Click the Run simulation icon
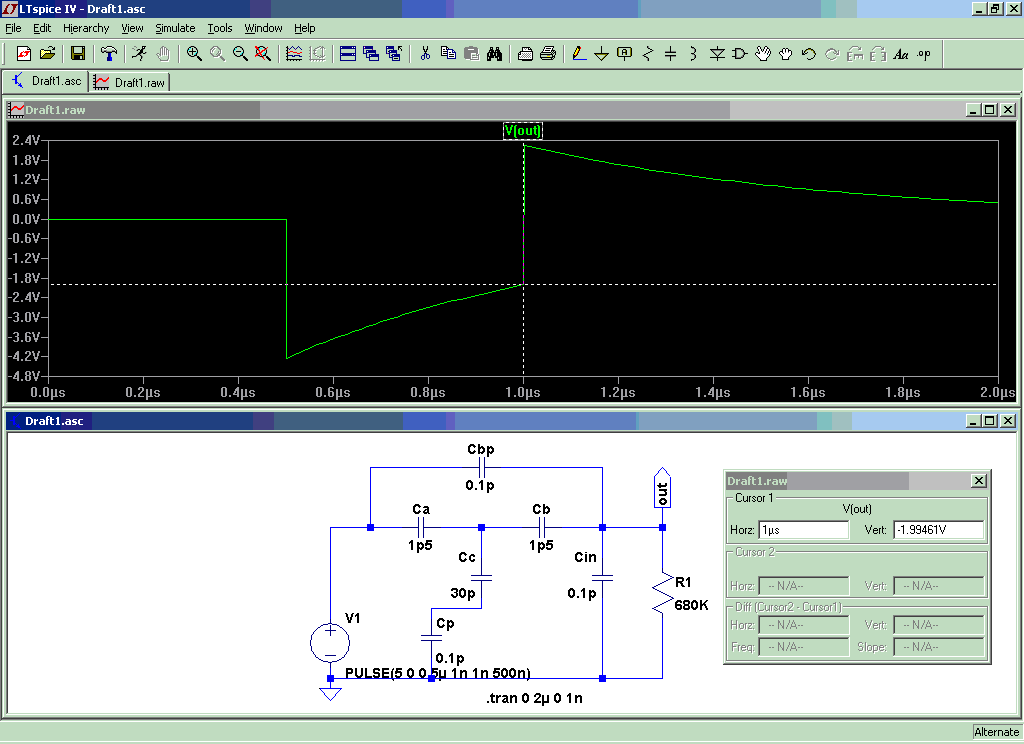The image size is (1024, 744). coord(139,54)
